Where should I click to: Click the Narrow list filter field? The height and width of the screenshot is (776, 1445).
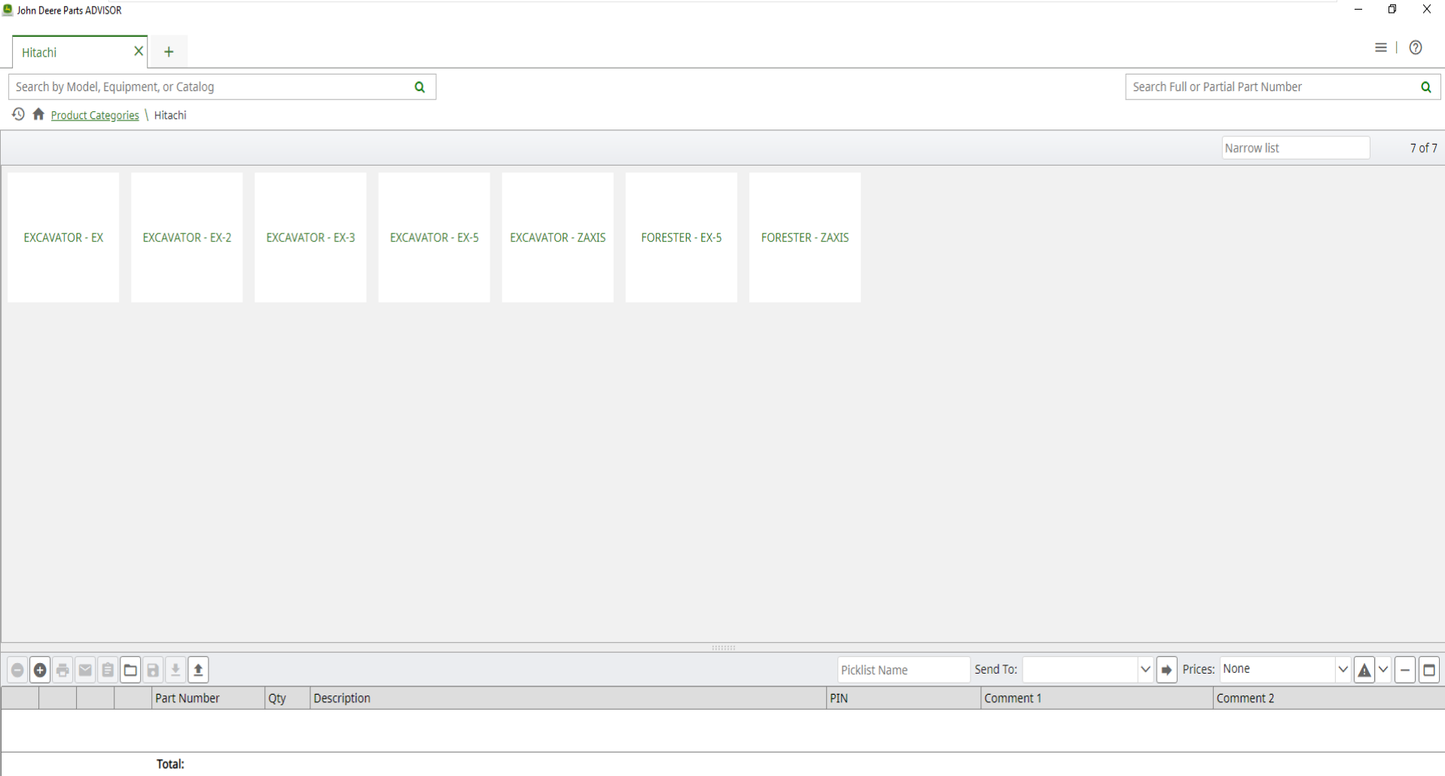click(1296, 148)
